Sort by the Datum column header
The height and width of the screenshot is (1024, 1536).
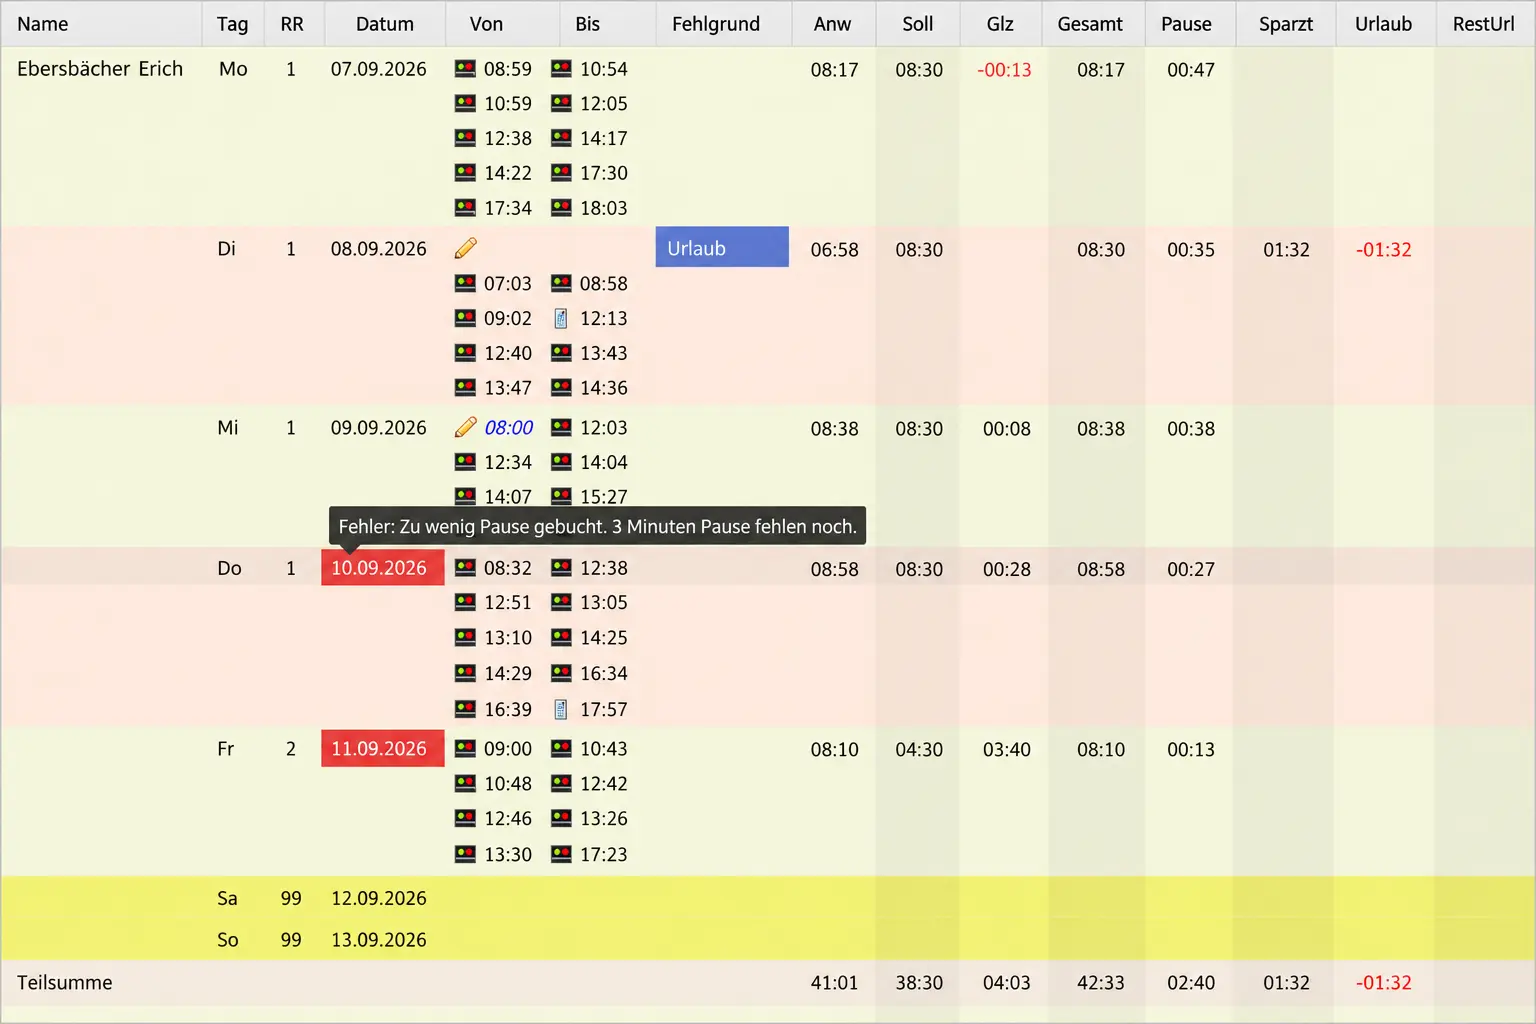[385, 24]
